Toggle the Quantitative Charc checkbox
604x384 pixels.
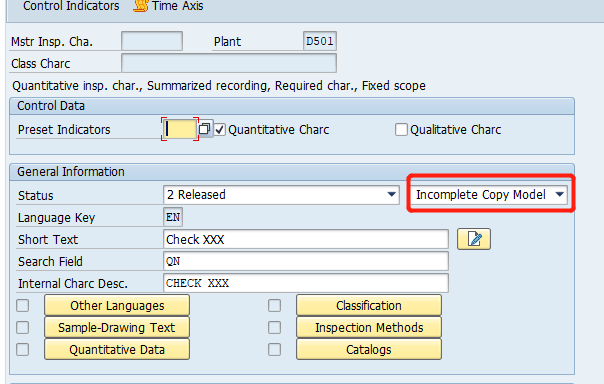[220, 130]
